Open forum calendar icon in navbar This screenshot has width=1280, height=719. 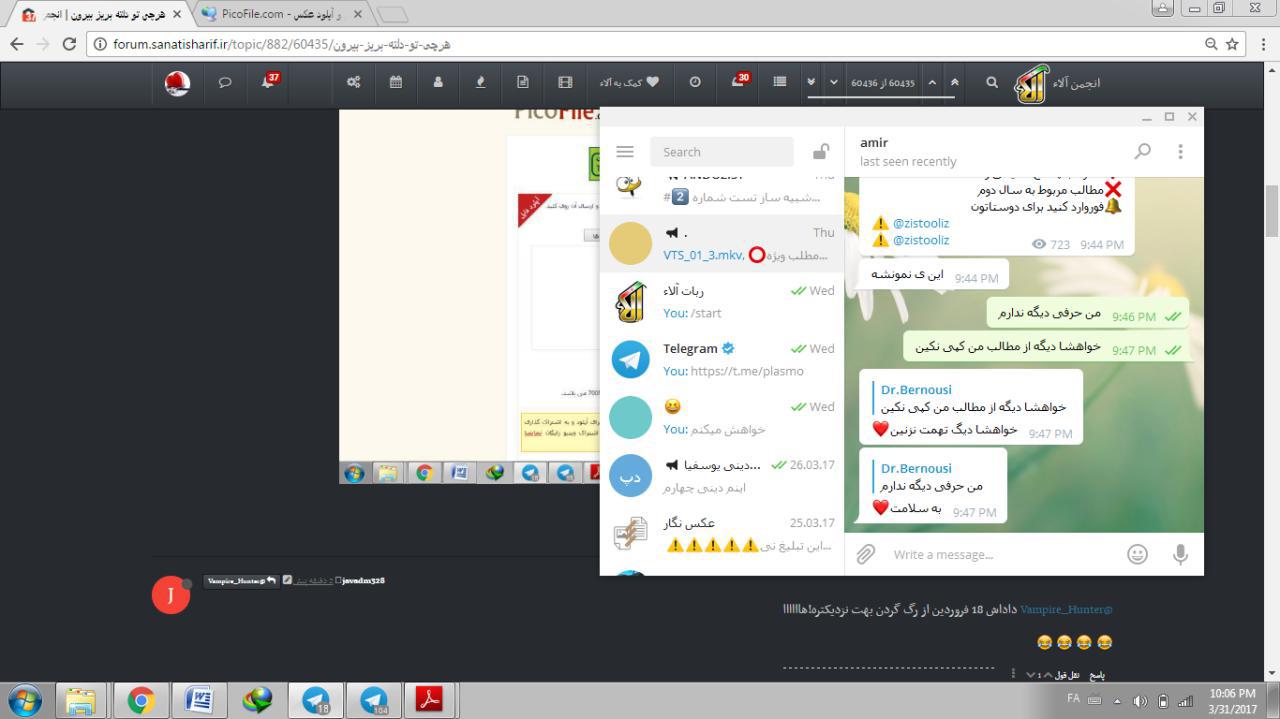click(396, 82)
